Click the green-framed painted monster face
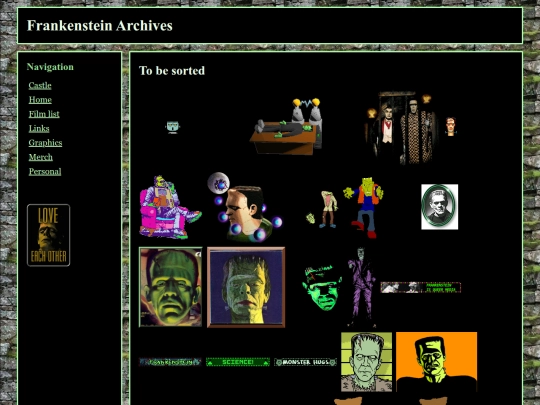Viewport: 540px width, 405px height. 170,287
